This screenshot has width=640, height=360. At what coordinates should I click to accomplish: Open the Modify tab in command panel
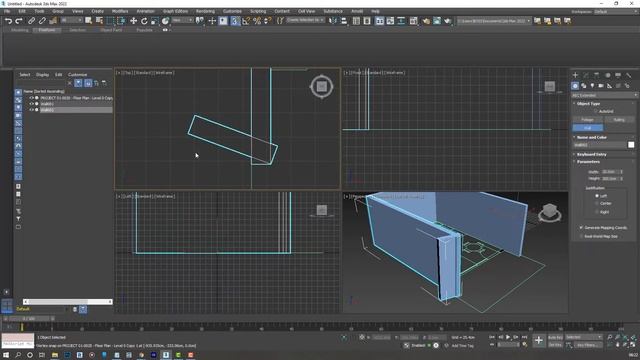(586, 76)
